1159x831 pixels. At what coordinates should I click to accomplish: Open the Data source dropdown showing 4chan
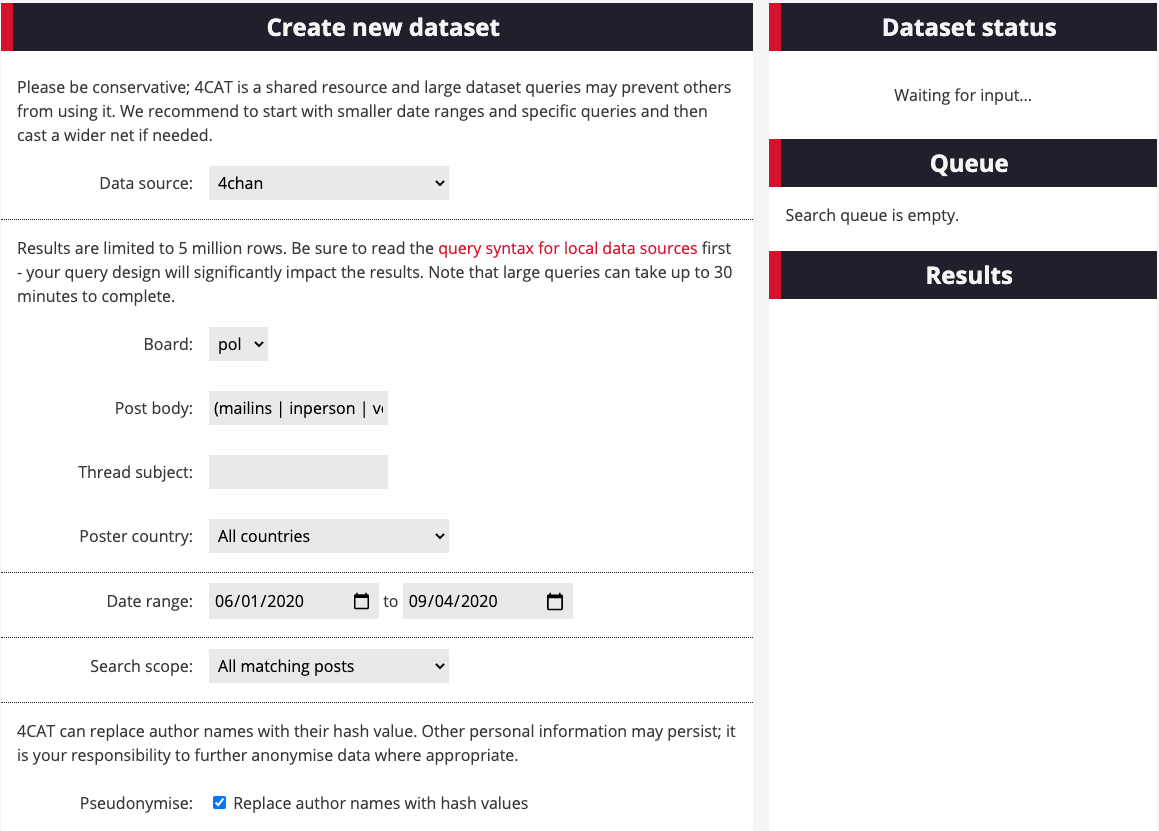[x=328, y=183]
